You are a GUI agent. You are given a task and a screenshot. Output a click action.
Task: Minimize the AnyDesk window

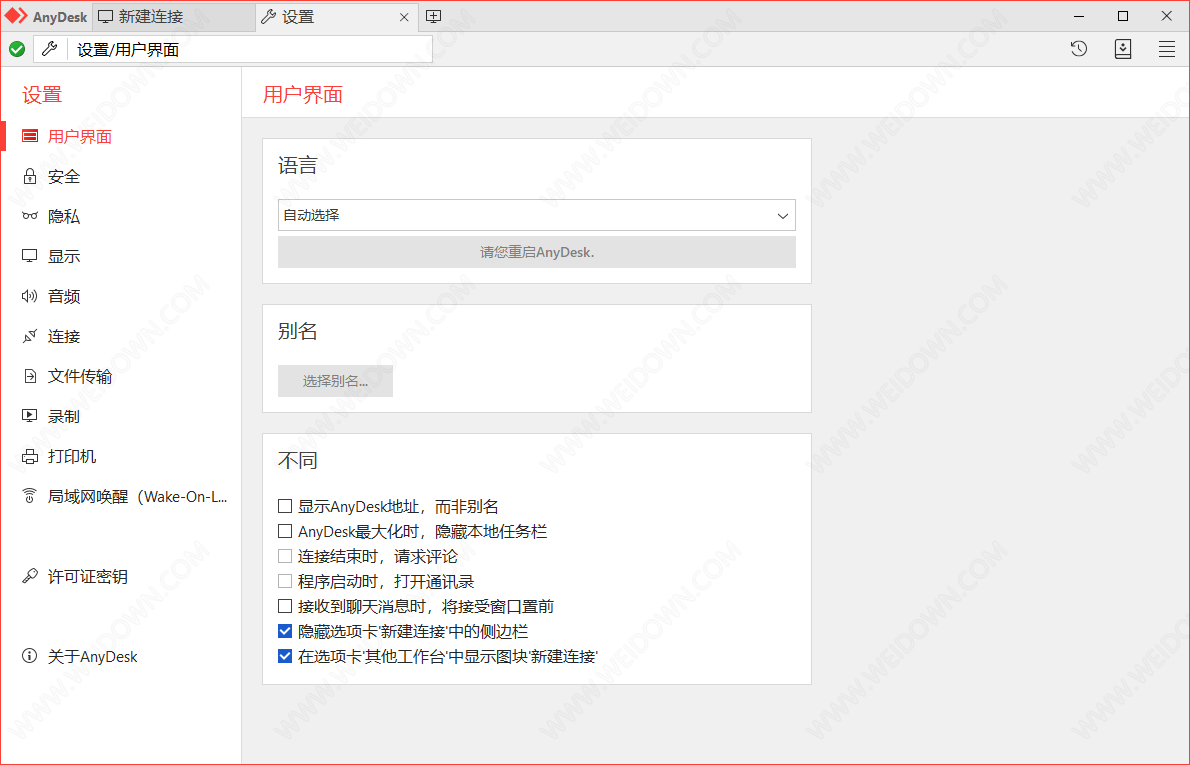click(1079, 16)
